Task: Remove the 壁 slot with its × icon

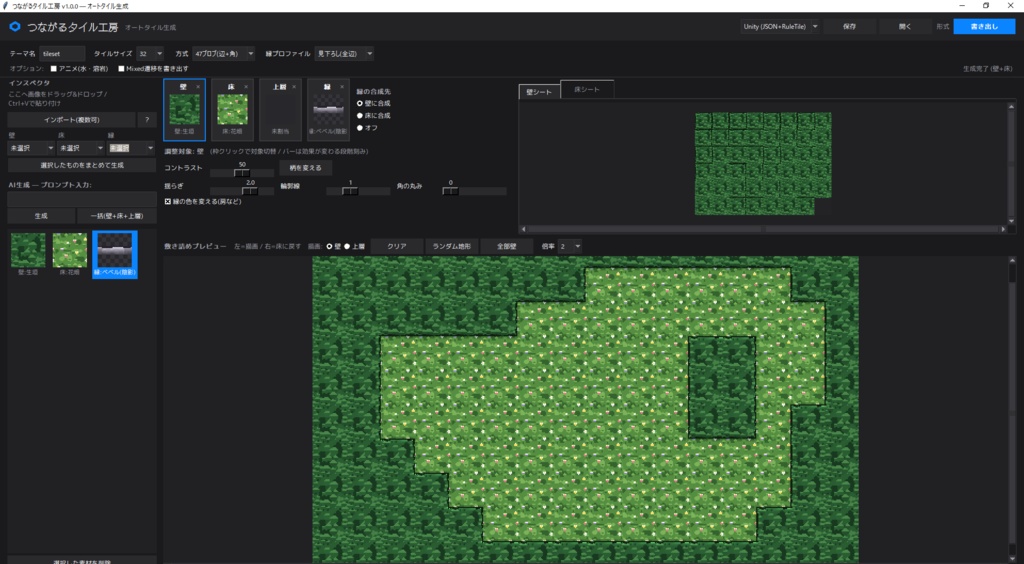Action: point(199,87)
